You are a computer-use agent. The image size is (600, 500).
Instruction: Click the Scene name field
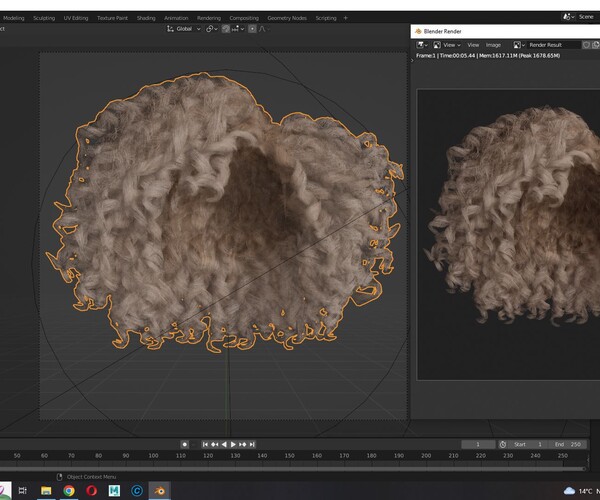tap(587, 17)
